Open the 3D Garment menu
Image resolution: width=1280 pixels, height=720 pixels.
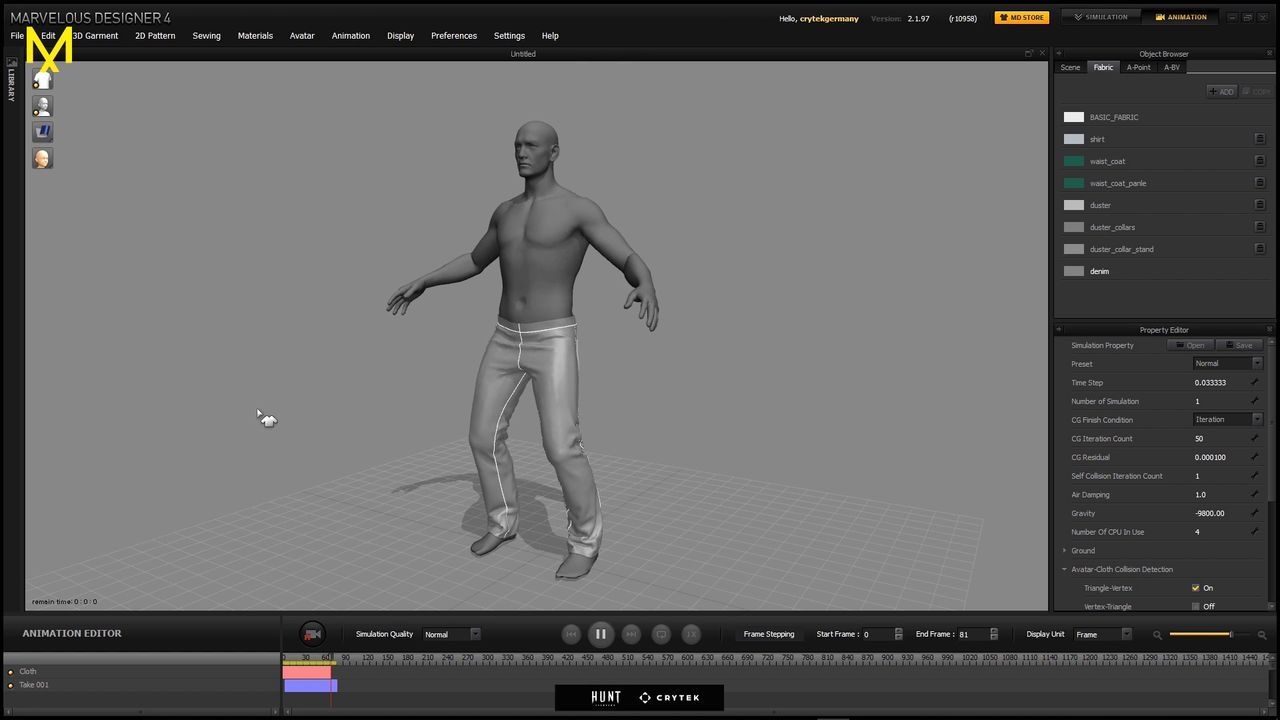[96, 36]
